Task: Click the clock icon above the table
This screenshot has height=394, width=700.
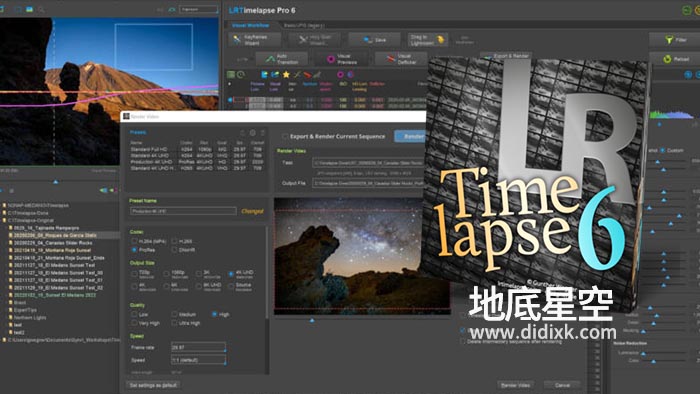Action: pyautogui.click(x=241, y=75)
